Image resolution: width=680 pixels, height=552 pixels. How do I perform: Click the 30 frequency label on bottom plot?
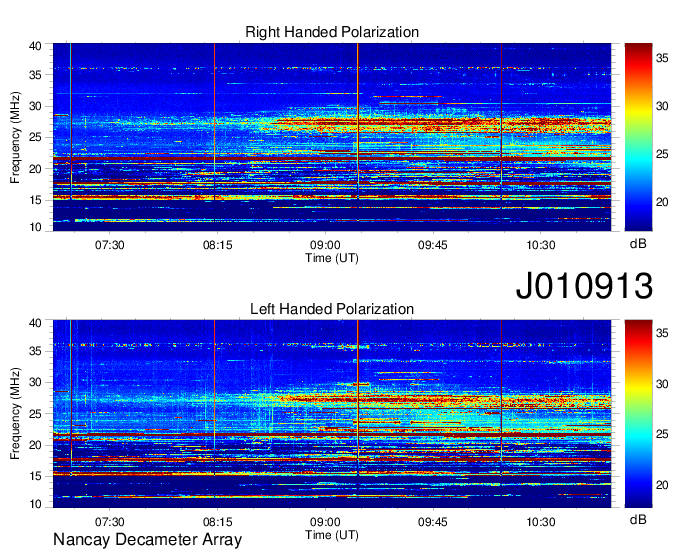pos(35,382)
